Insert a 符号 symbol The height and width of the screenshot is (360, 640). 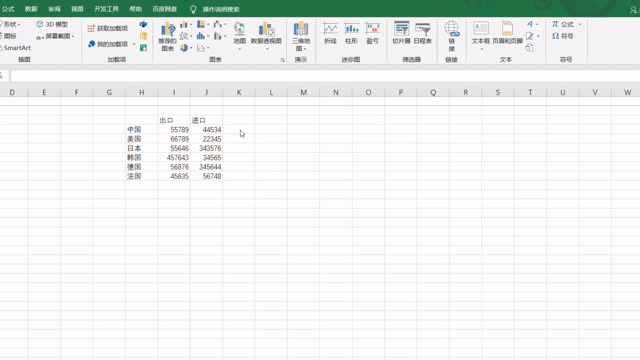point(563,36)
